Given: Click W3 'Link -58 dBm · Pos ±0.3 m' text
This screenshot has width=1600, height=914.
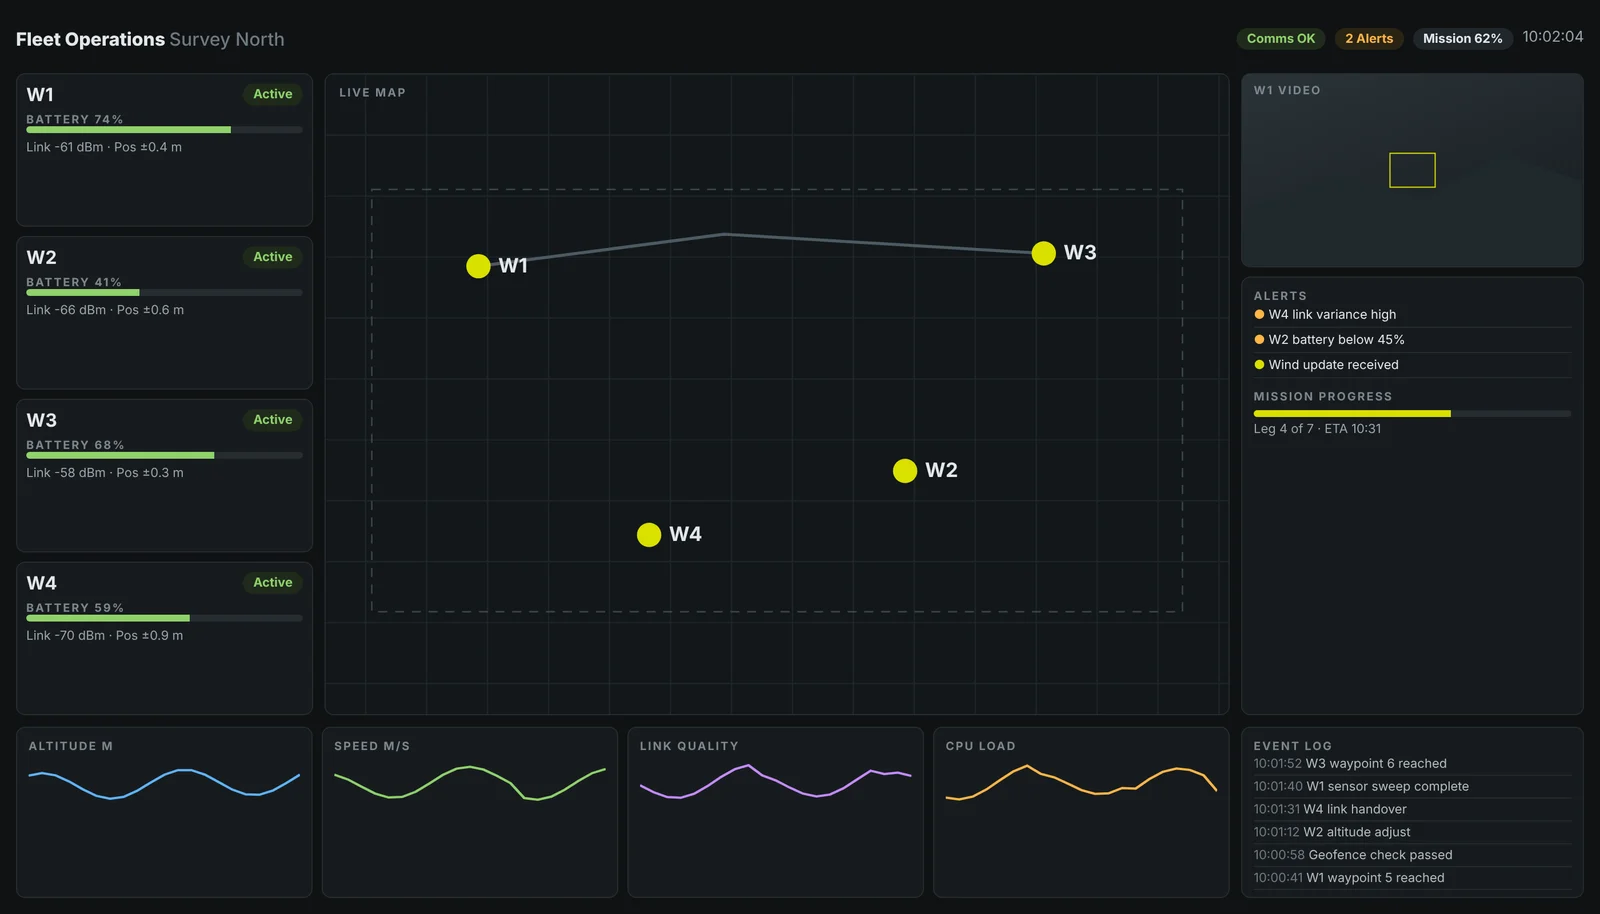Looking at the screenshot, I should click(x=105, y=473).
